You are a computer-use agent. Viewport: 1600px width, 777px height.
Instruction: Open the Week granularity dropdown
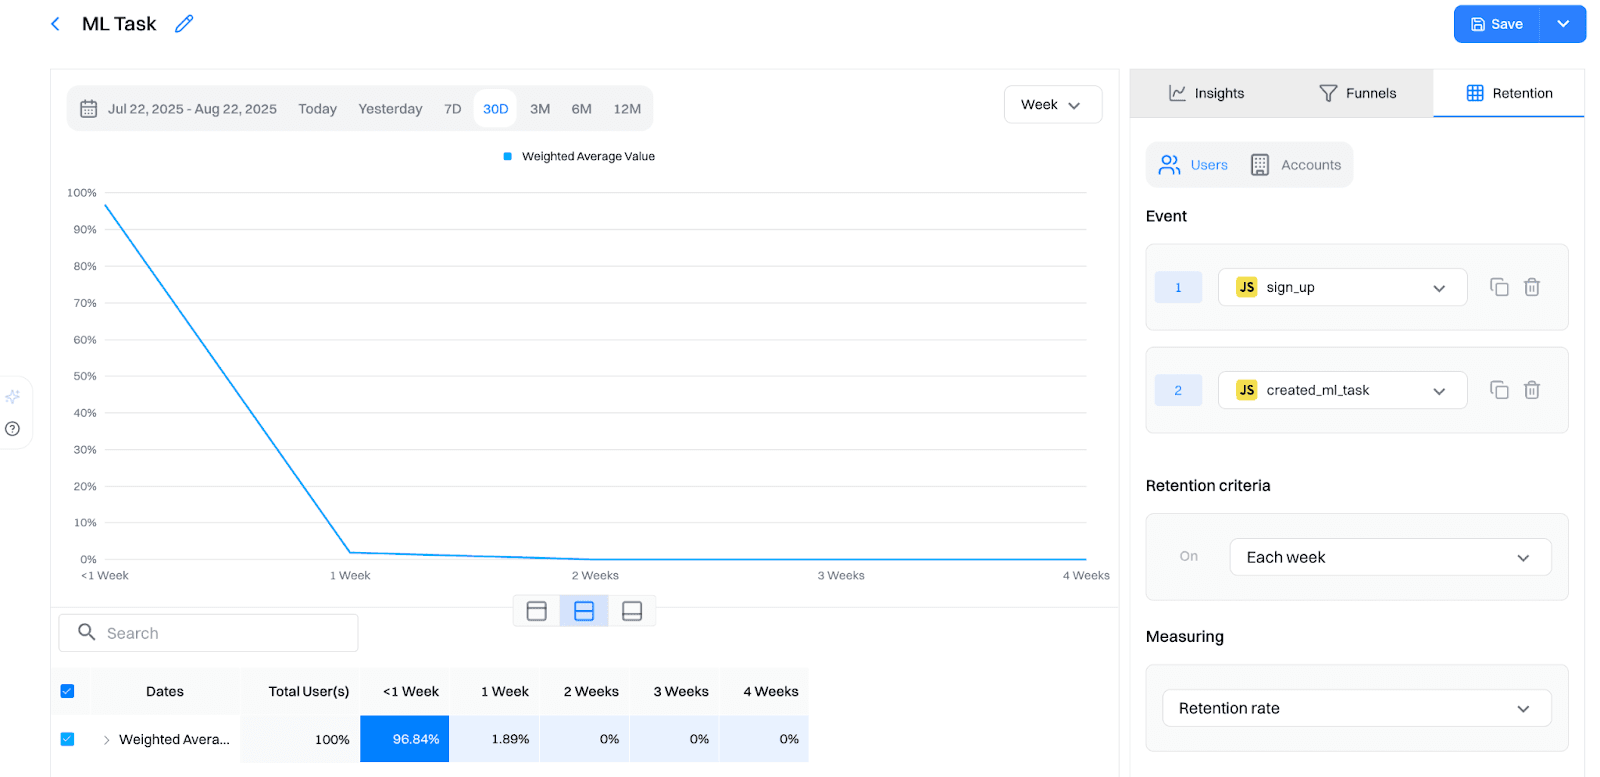click(x=1052, y=105)
